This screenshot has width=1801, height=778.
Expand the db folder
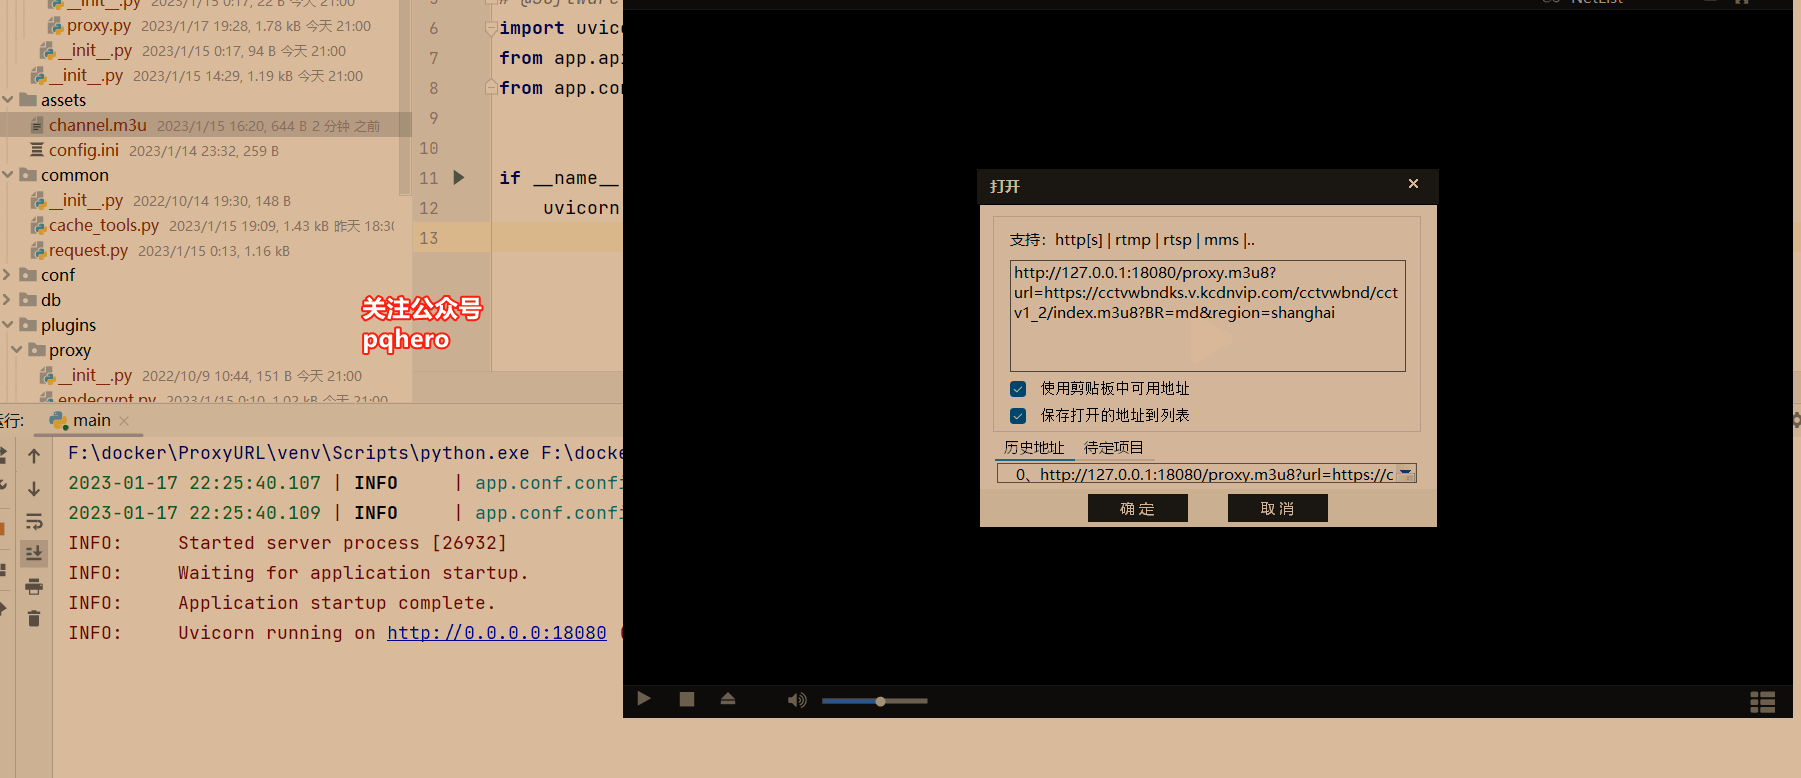pyautogui.click(x=8, y=300)
